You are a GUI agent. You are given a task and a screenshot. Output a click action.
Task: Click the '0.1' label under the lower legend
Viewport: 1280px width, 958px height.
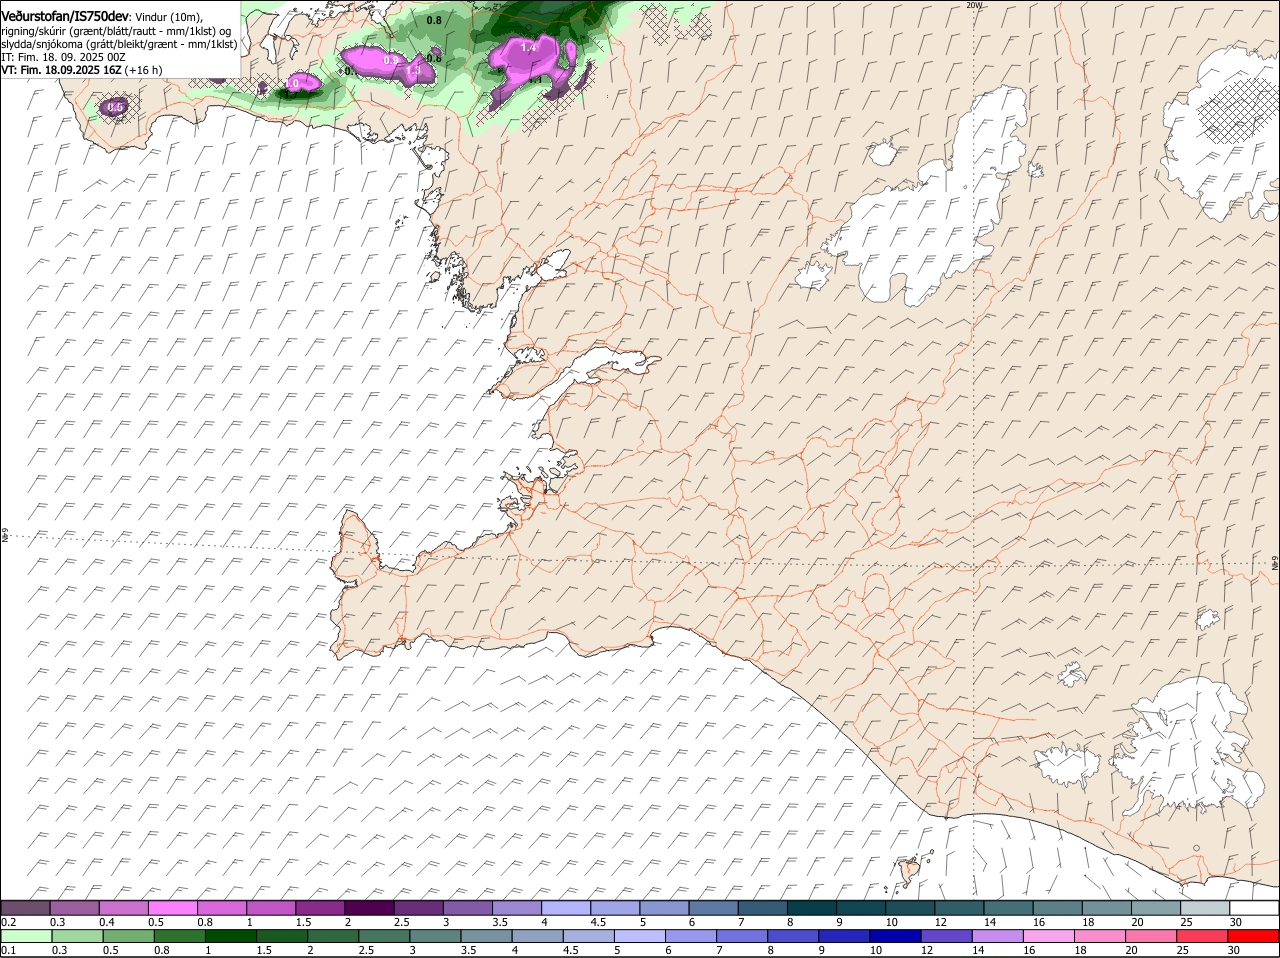(8, 950)
